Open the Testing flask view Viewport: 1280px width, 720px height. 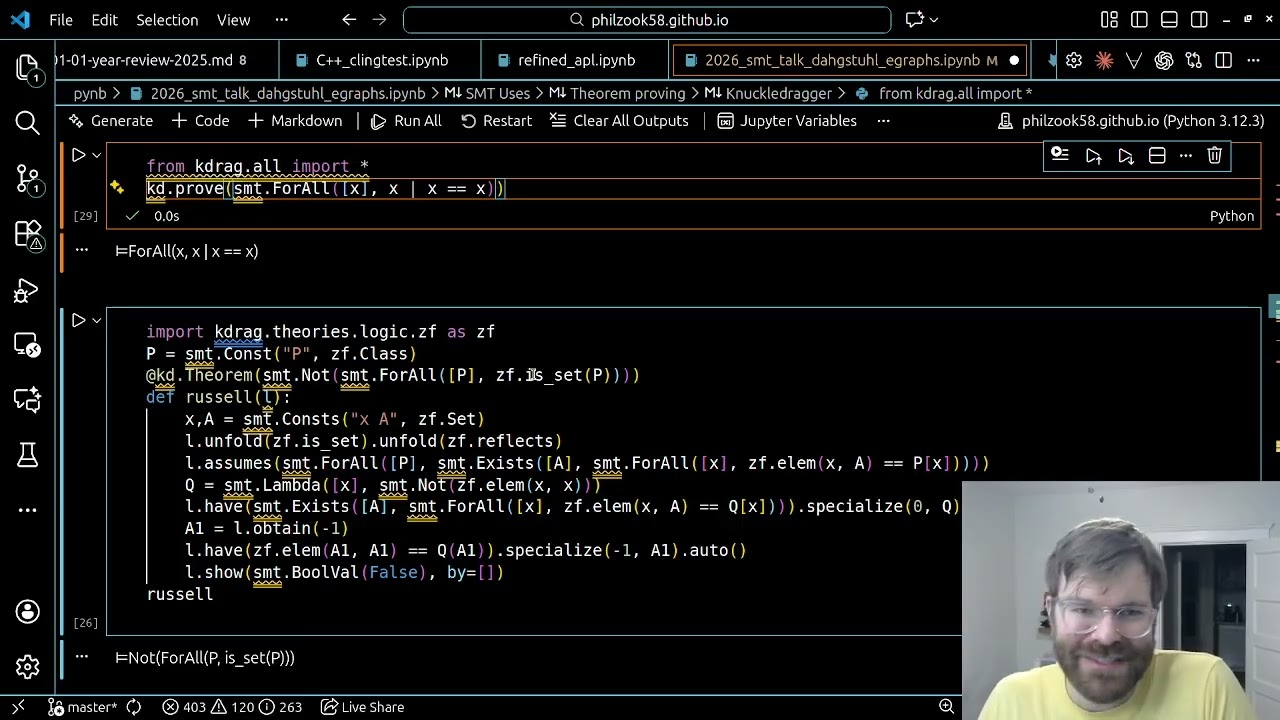[x=27, y=455]
